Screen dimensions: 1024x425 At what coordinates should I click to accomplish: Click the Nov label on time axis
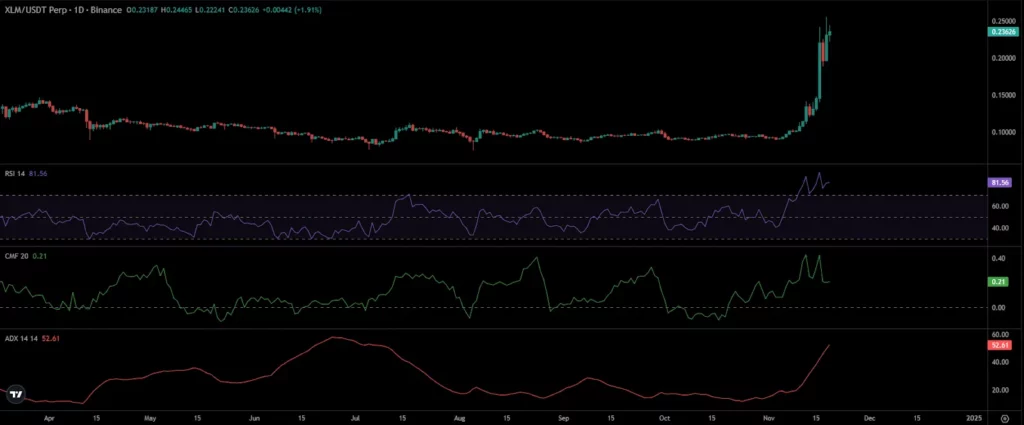[x=768, y=417]
